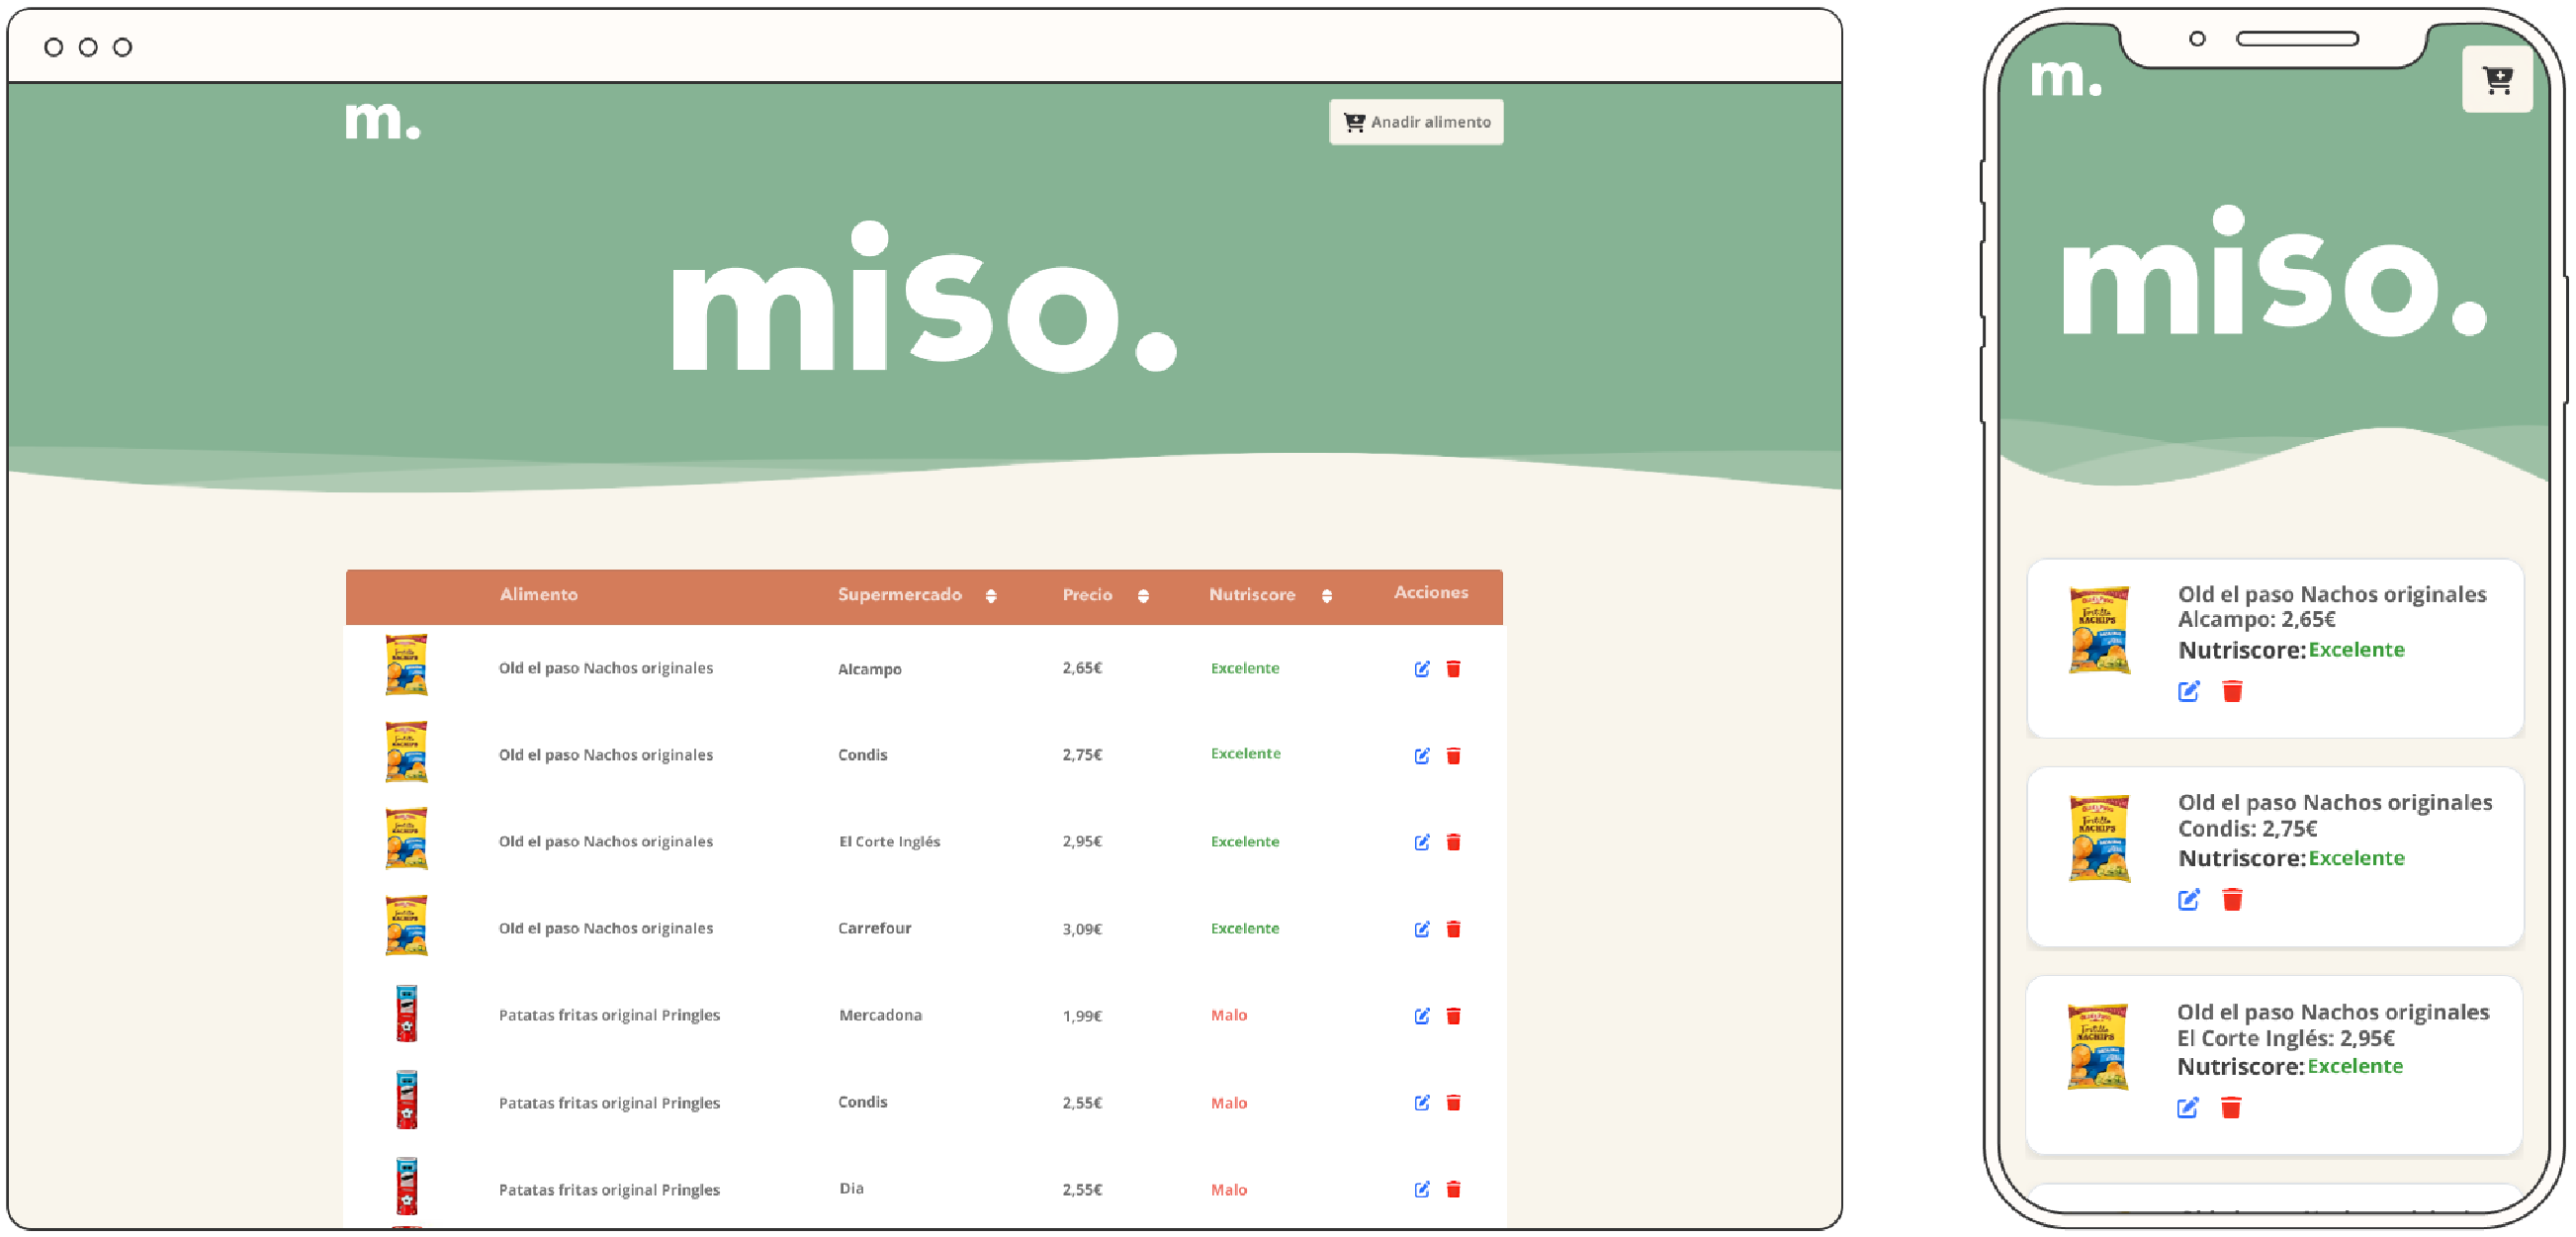This screenshot has height=1237, width=2576.
Task: Delete the Mercadona Pringles row
Action: [x=1454, y=1016]
